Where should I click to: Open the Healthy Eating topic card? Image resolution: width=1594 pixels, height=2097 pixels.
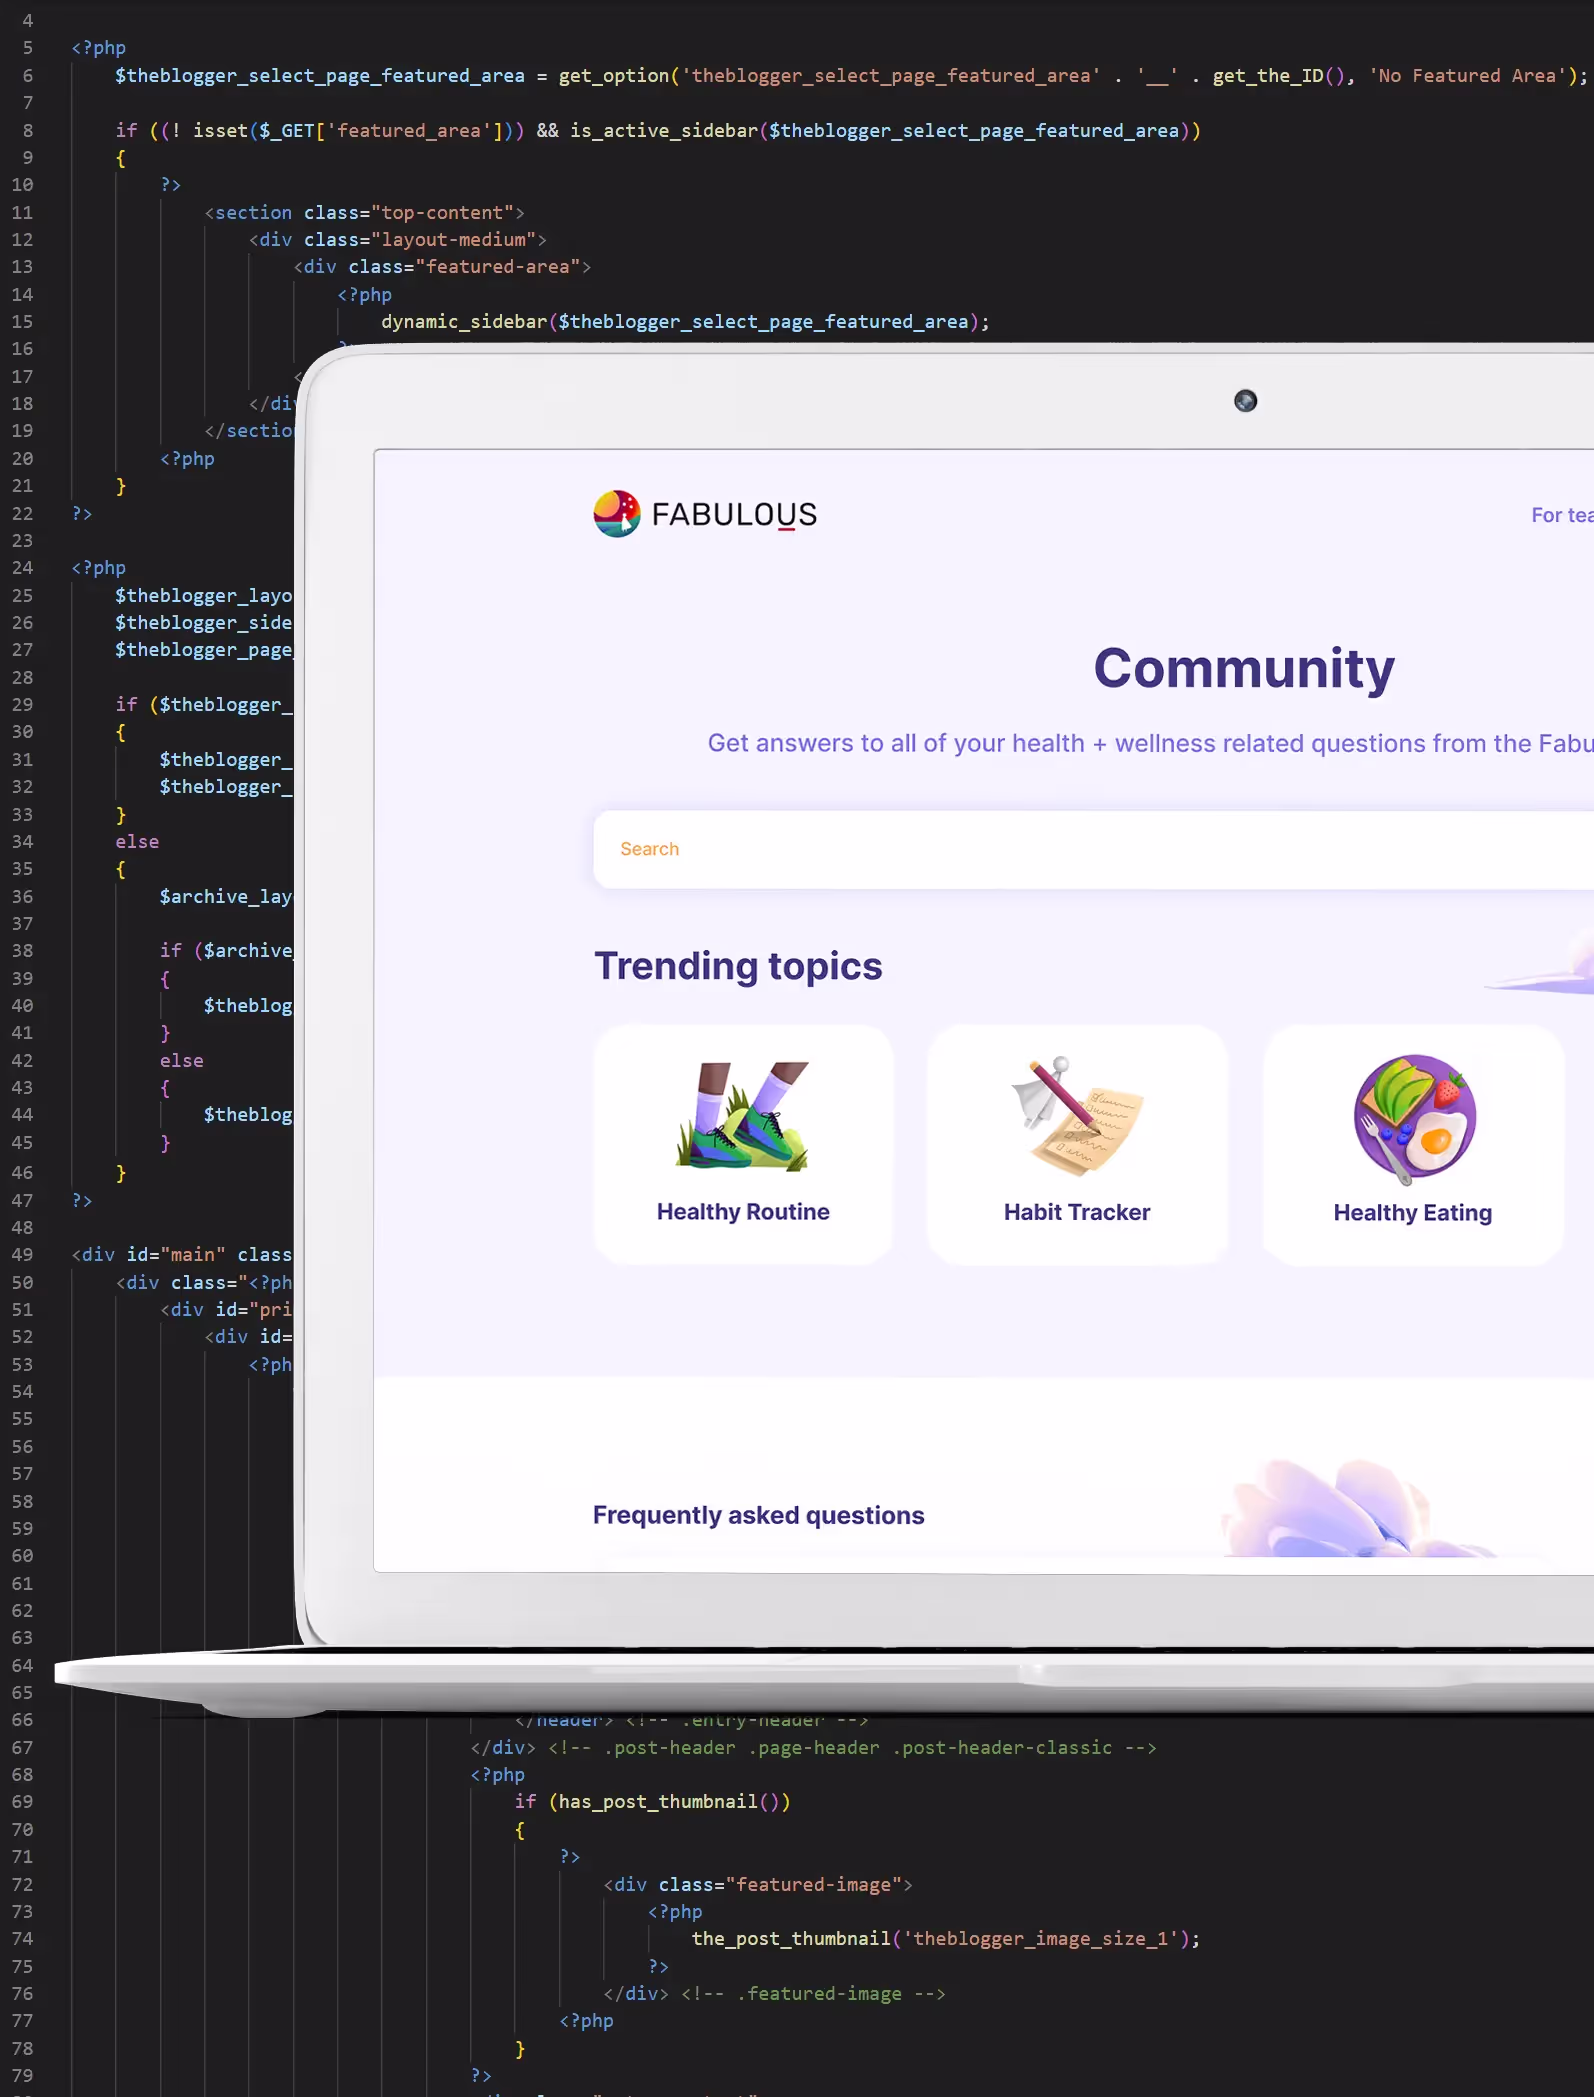point(1413,1145)
